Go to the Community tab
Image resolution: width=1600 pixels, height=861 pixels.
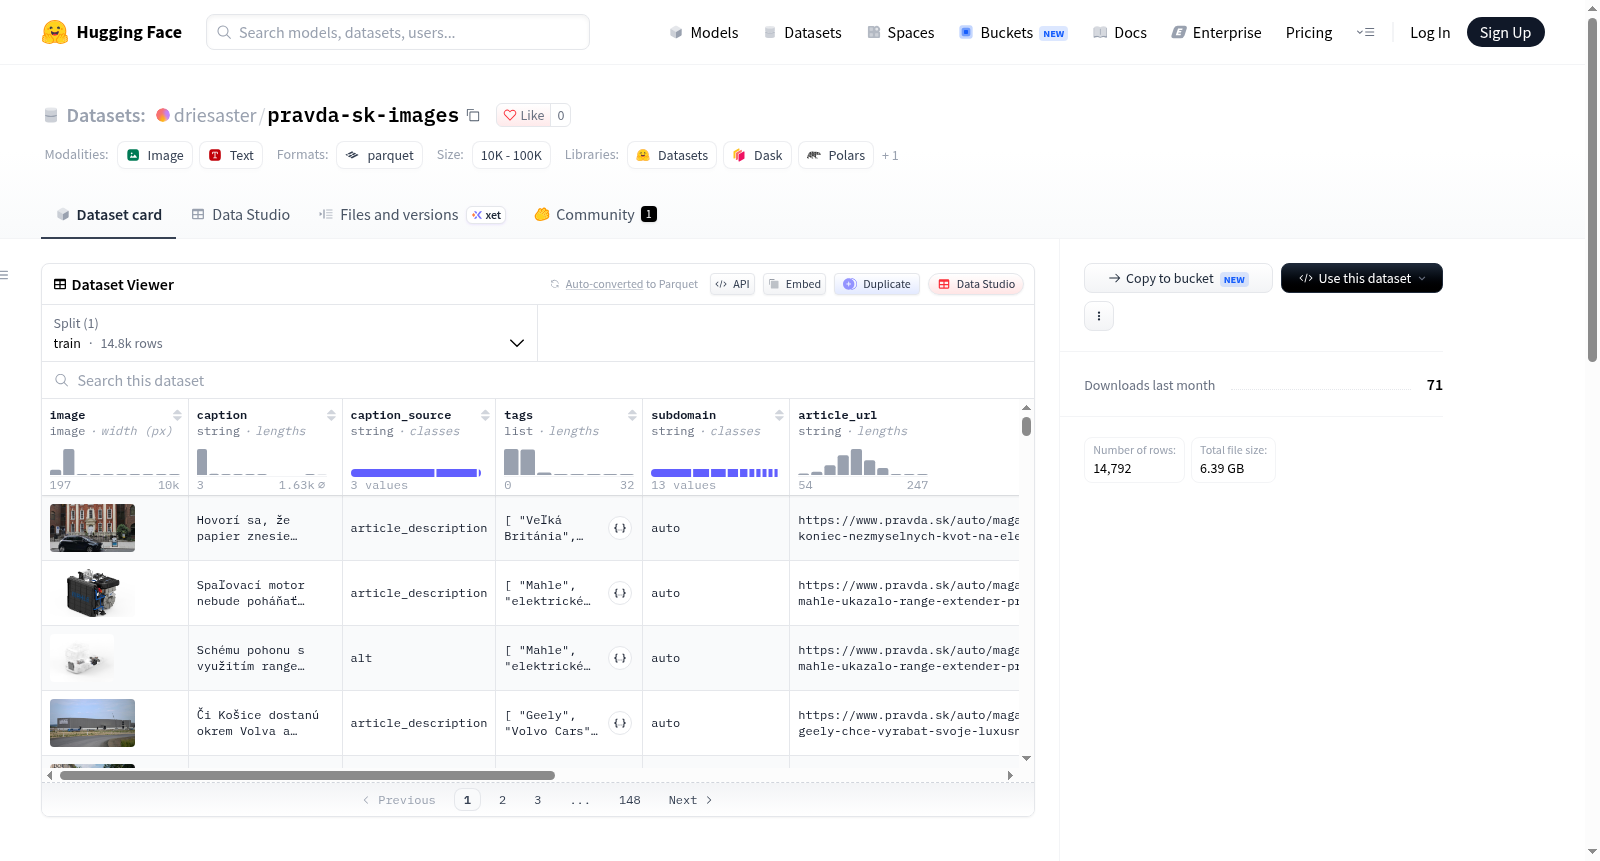596,215
